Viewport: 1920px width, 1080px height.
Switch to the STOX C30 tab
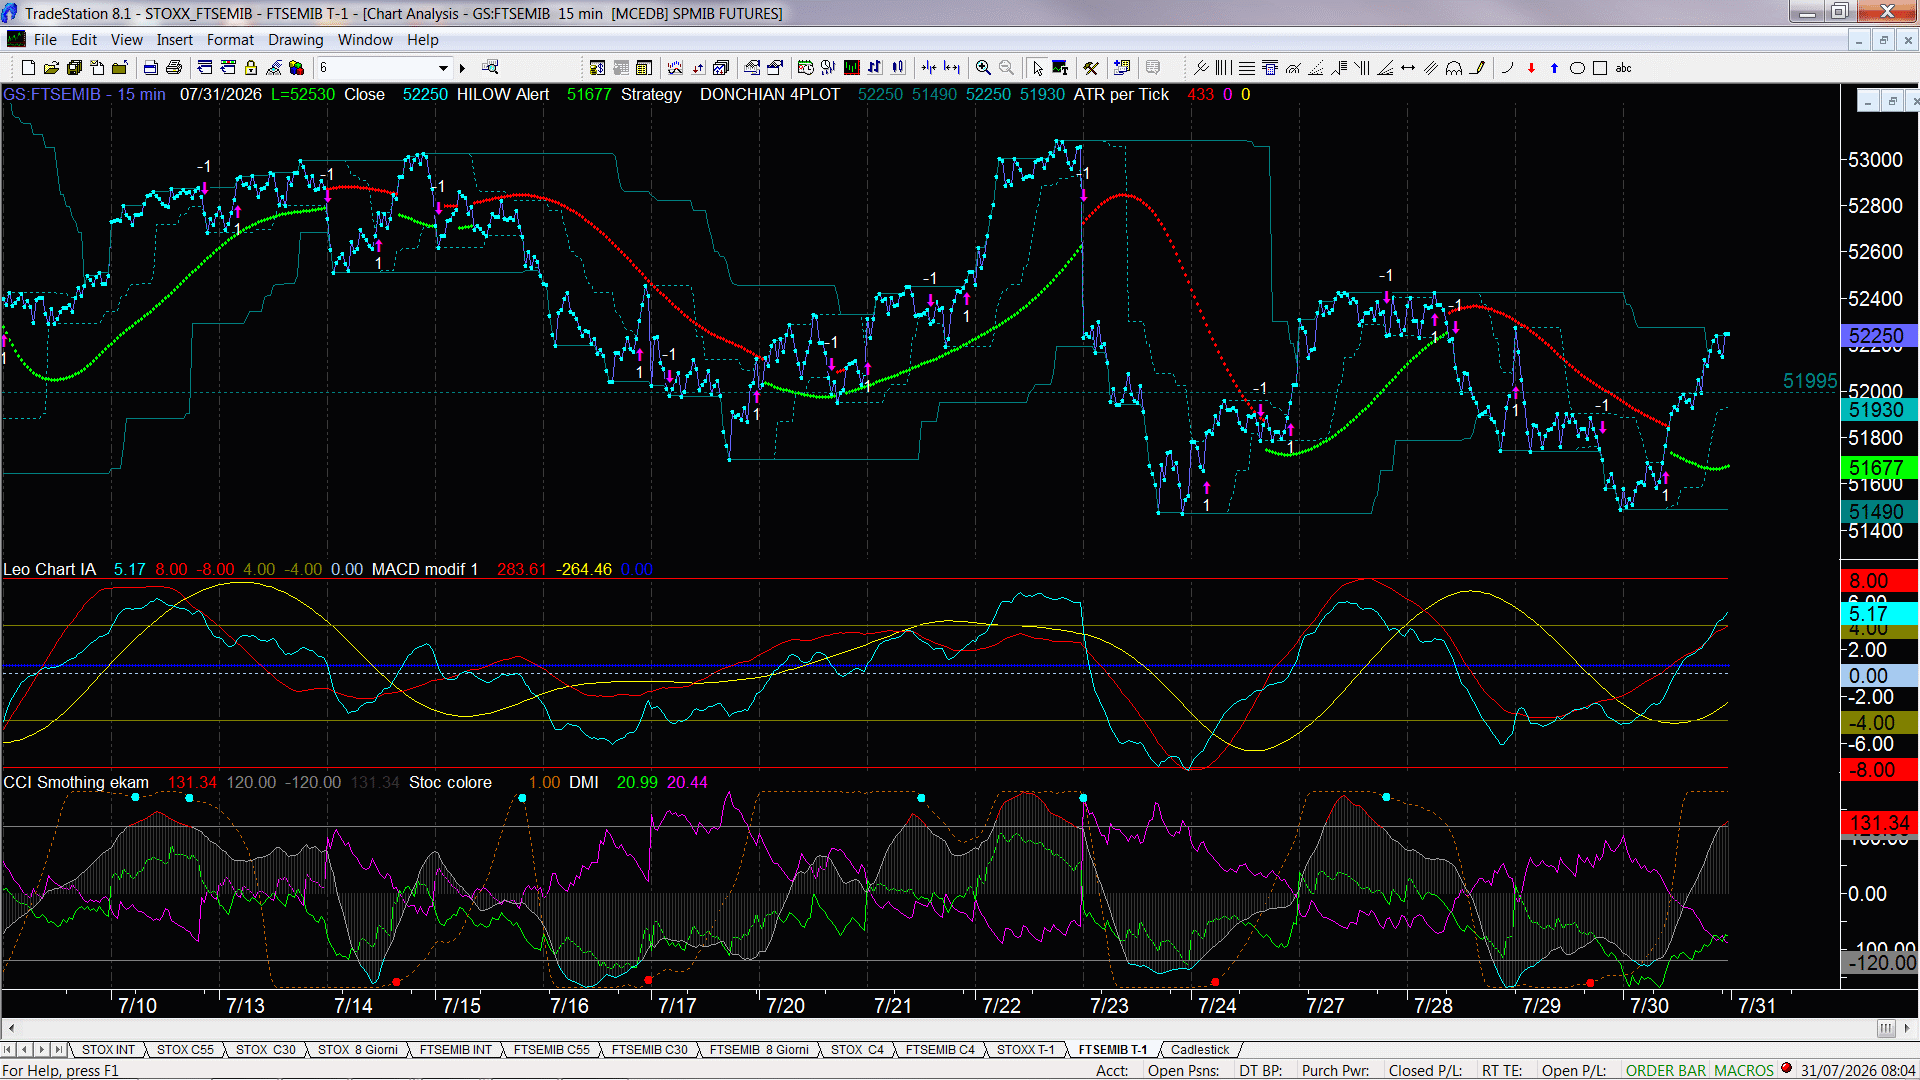[265, 1050]
